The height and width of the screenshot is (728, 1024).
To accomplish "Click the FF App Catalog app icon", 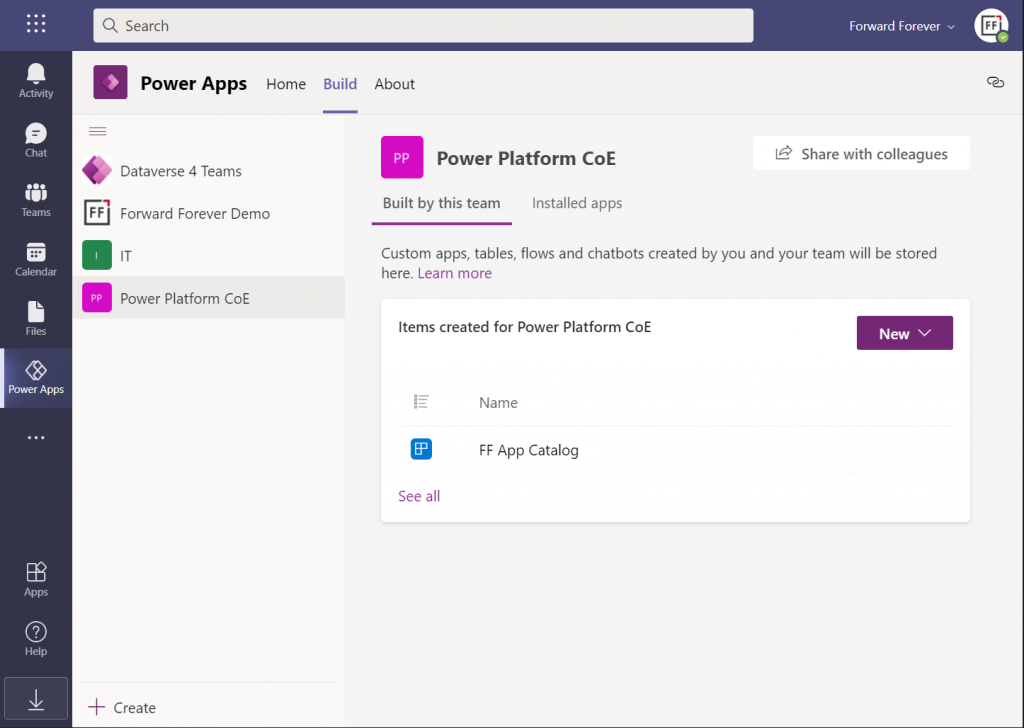I will tap(421, 449).
